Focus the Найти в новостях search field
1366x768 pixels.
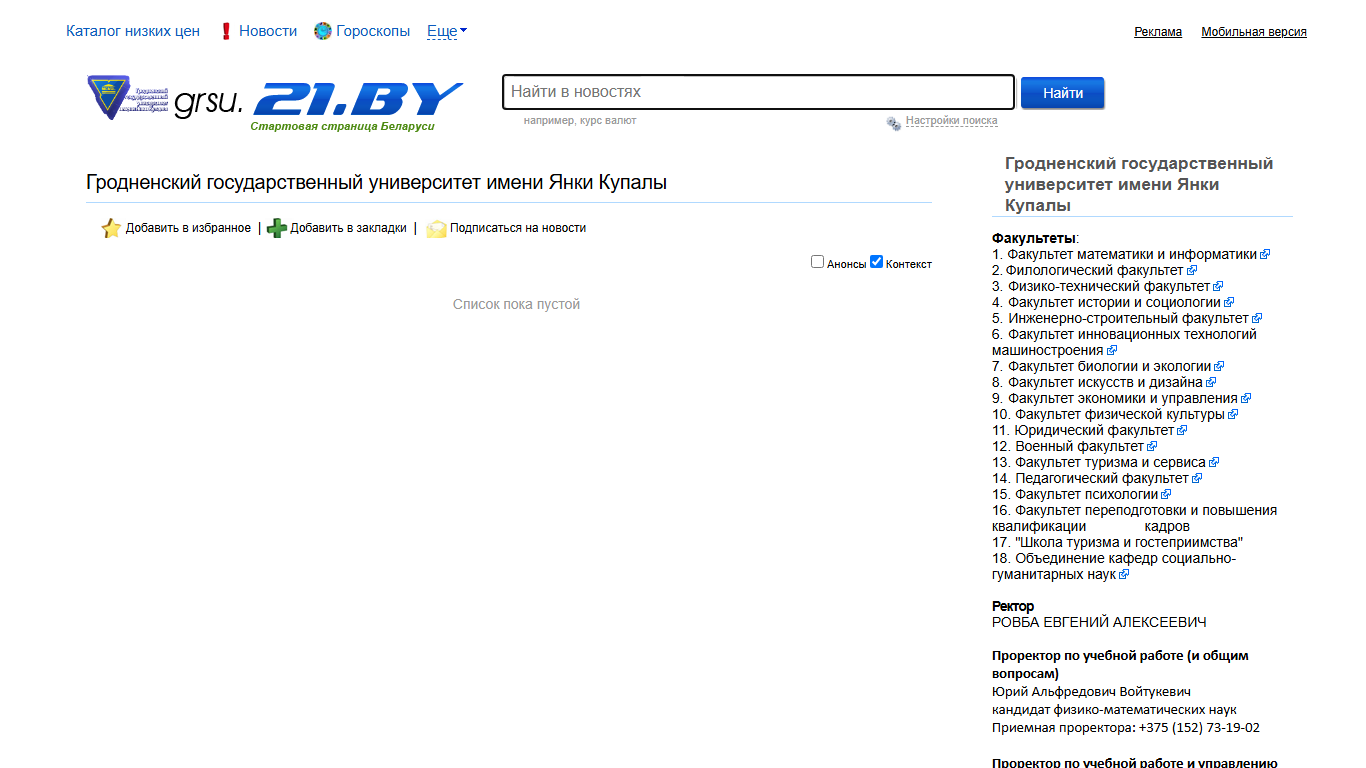pyautogui.click(x=758, y=92)
